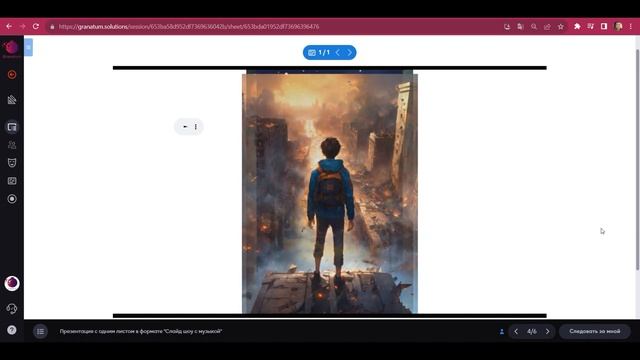Screen dimensions: 640x360
Task: Click the slide icon in the 1/1 pill
Action: pos(312,53)
